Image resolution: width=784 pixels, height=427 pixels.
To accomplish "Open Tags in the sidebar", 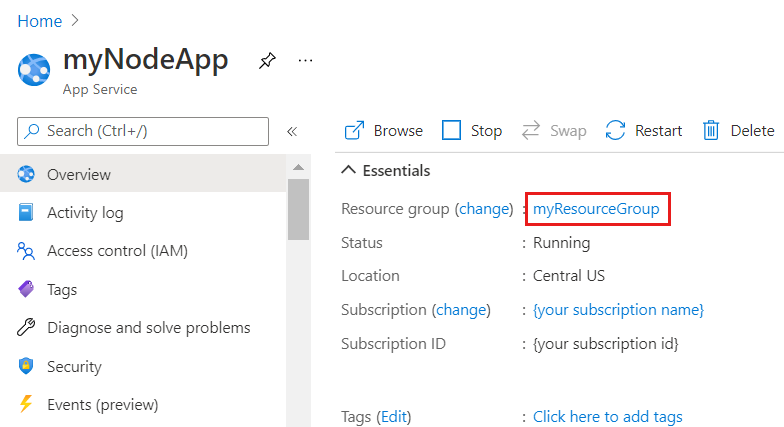I will (143, 290).
